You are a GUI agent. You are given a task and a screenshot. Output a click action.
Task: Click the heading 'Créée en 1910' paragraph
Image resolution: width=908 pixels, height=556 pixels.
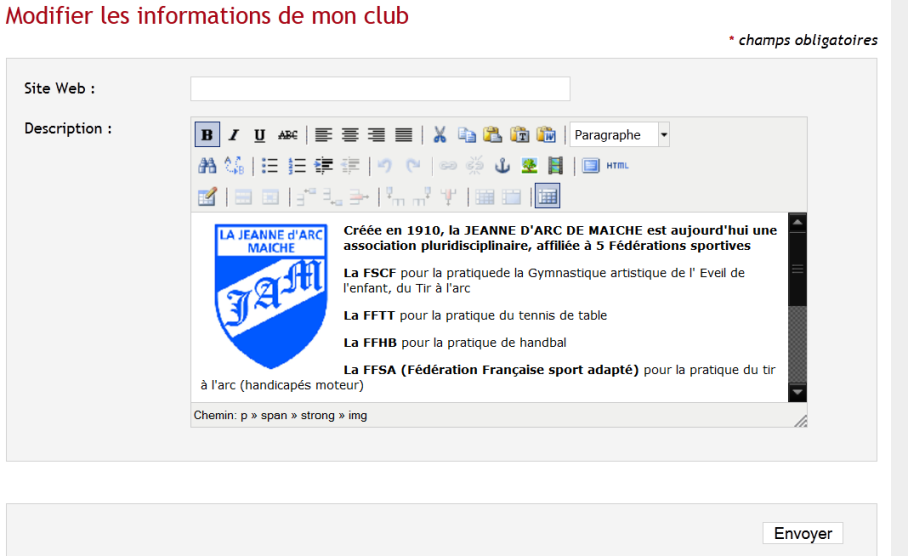[560, 238]
